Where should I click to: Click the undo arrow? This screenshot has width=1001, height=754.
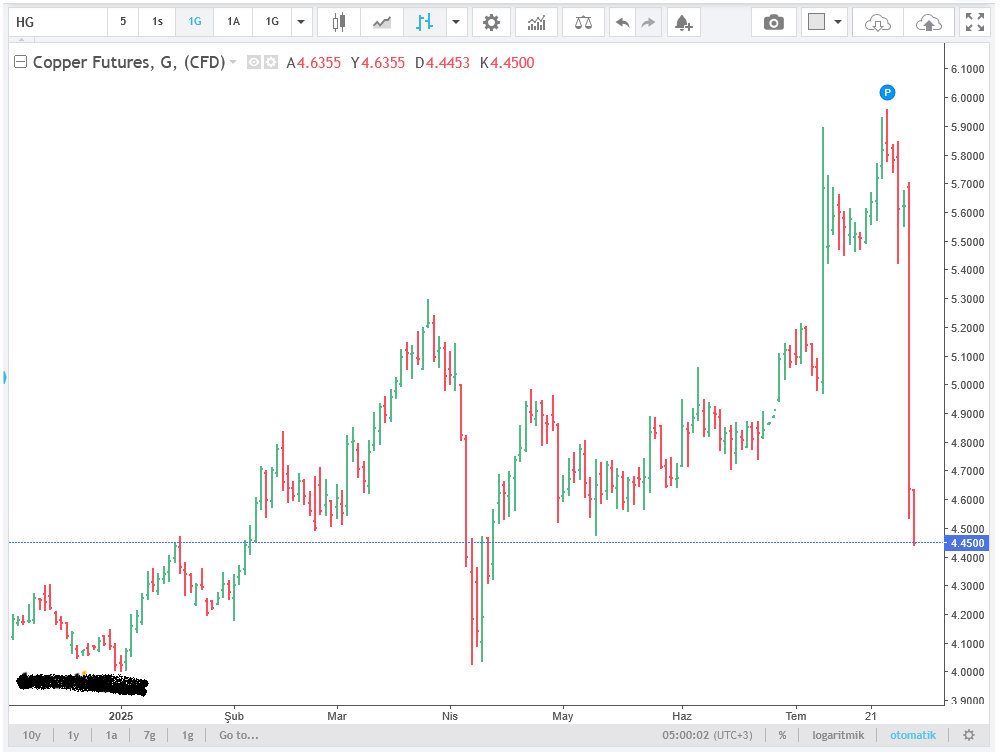pyautogui.click(x=622, y=21)
